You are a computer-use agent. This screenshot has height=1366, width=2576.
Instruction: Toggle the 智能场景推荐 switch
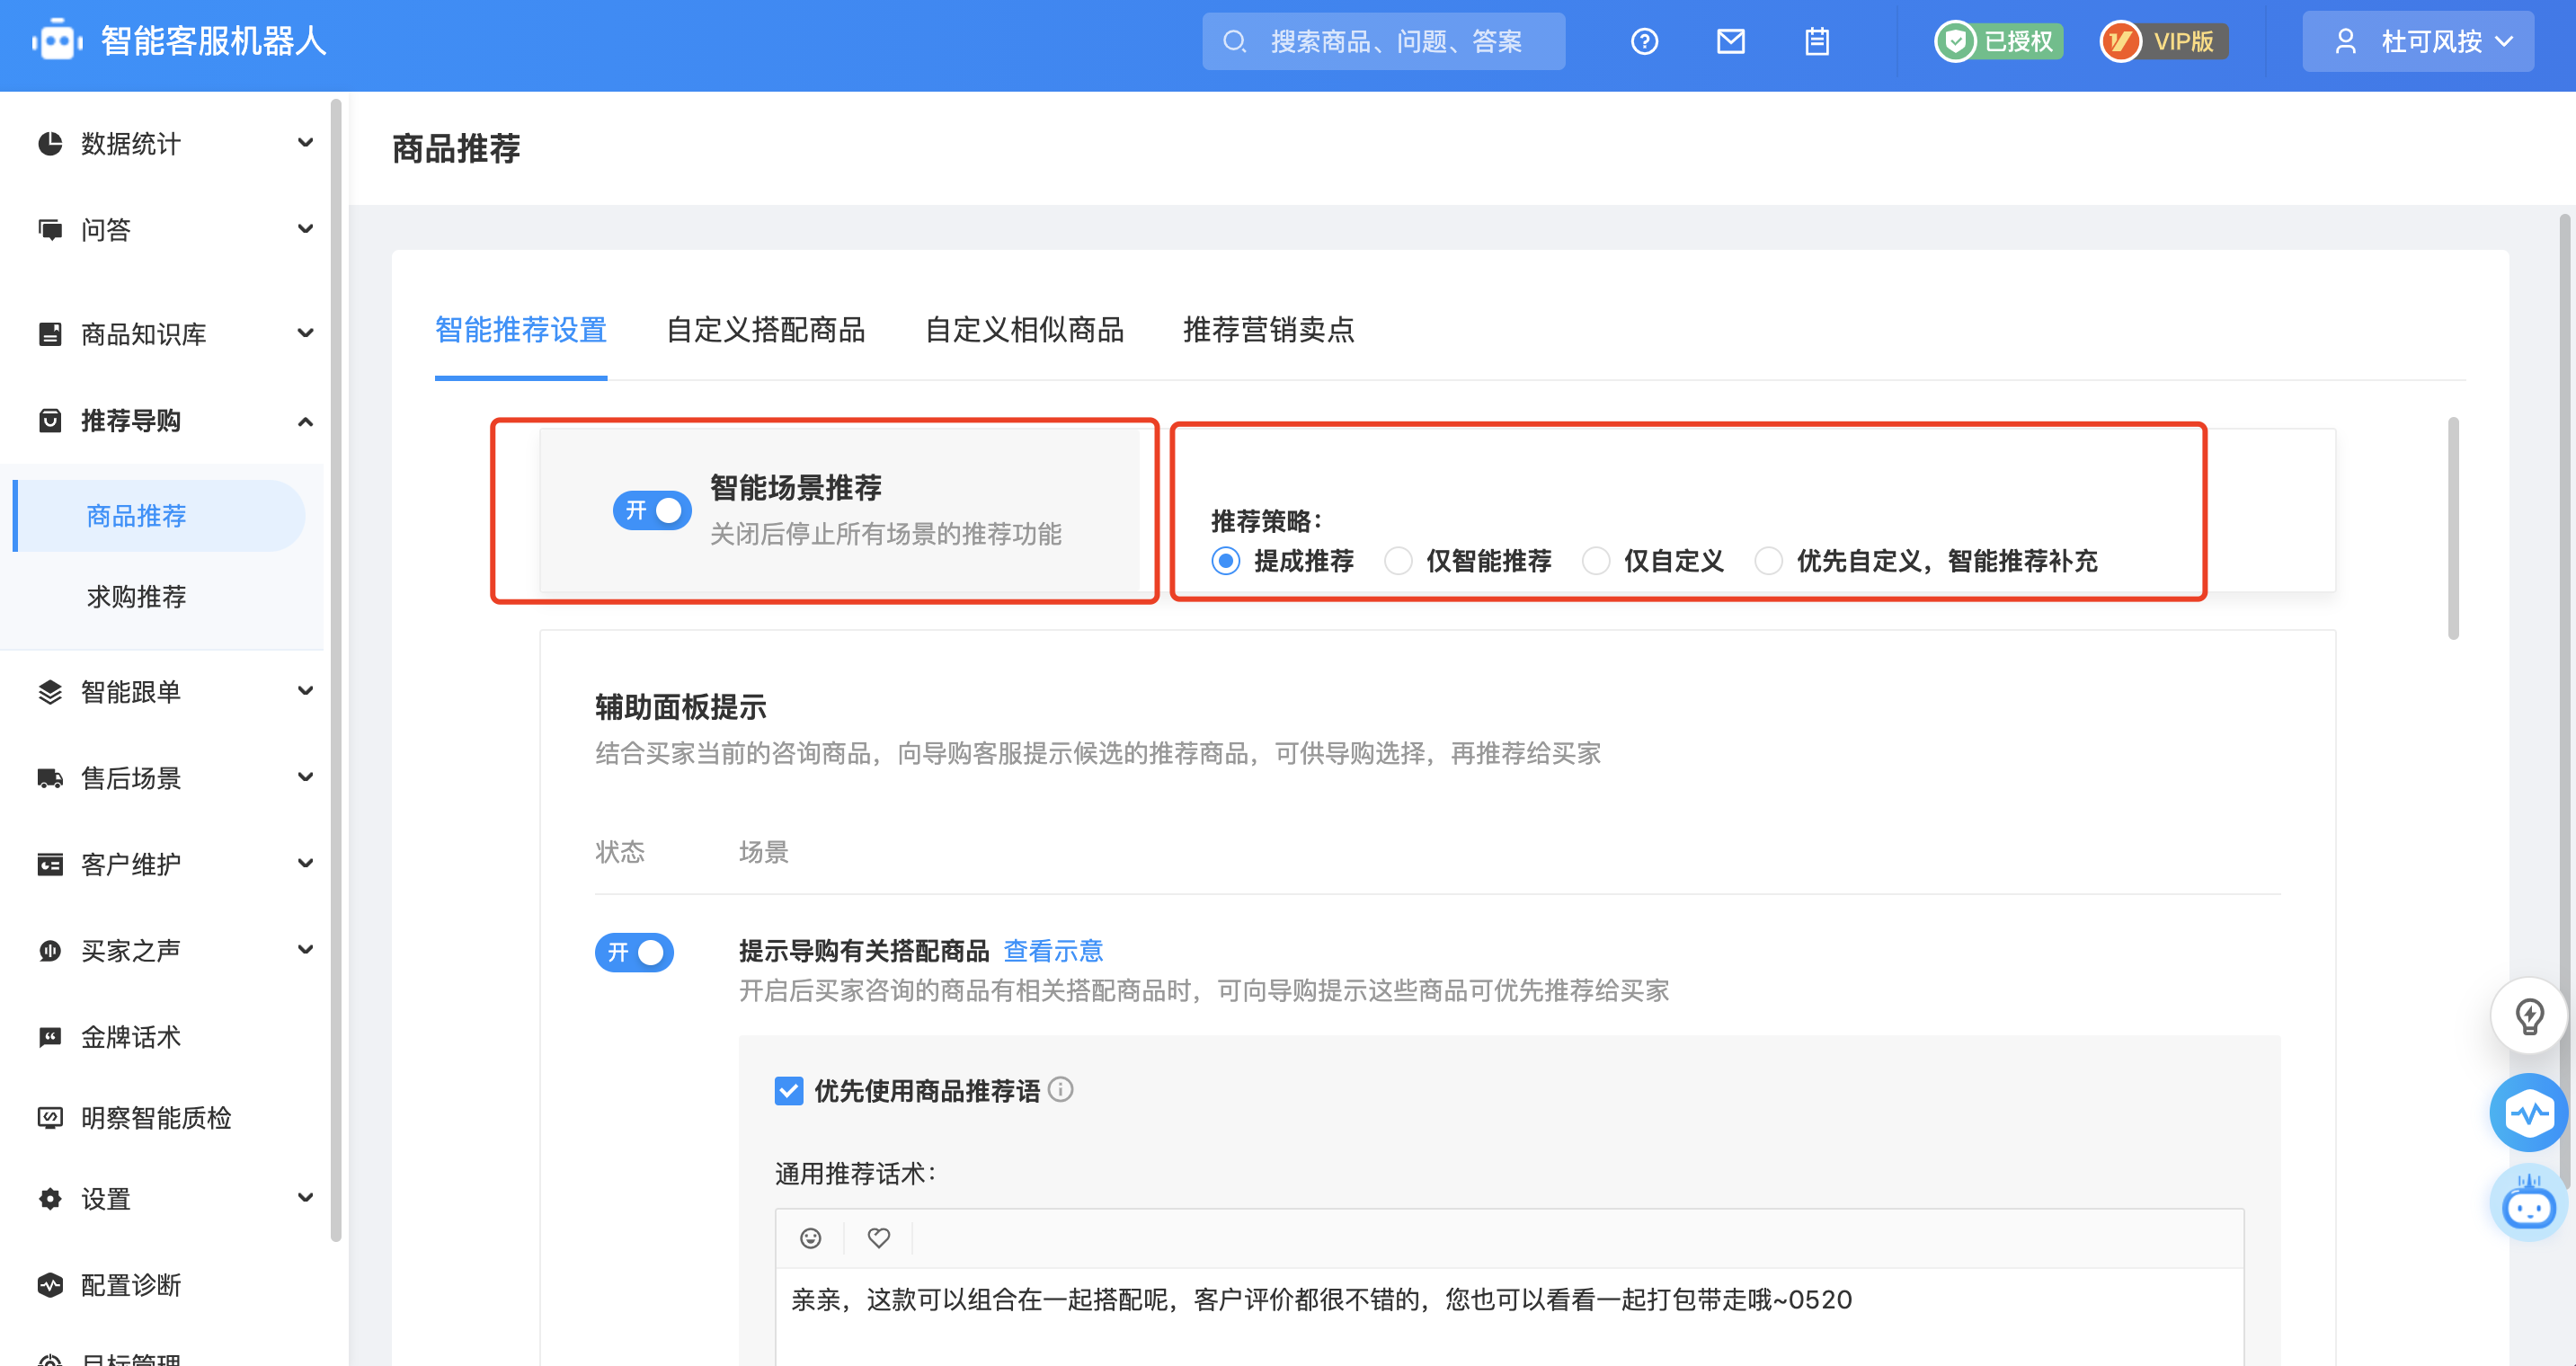click(652, 510)
